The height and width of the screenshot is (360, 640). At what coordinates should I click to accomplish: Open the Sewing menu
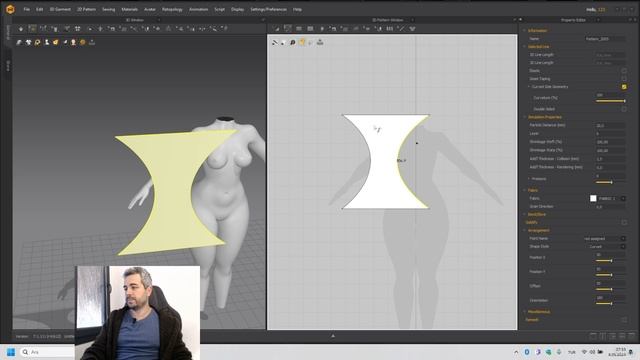(x=109, y=9)
